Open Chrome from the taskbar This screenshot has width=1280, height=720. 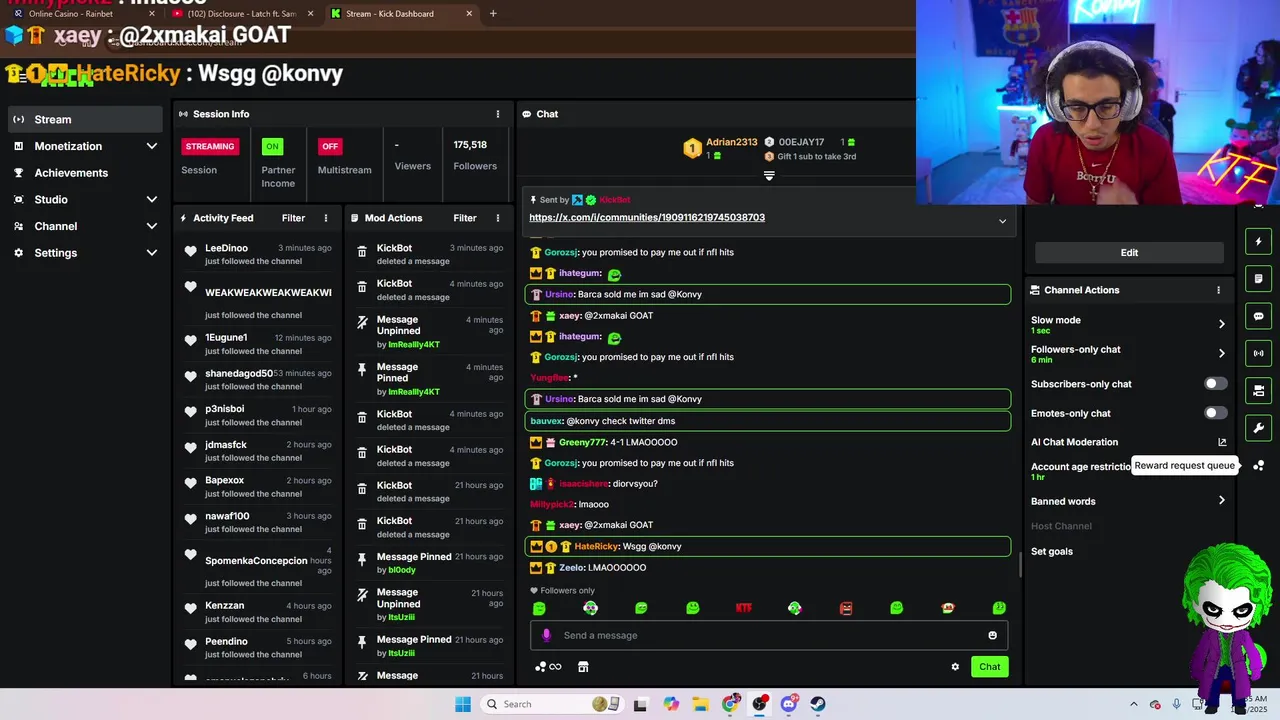pos(731,704)
